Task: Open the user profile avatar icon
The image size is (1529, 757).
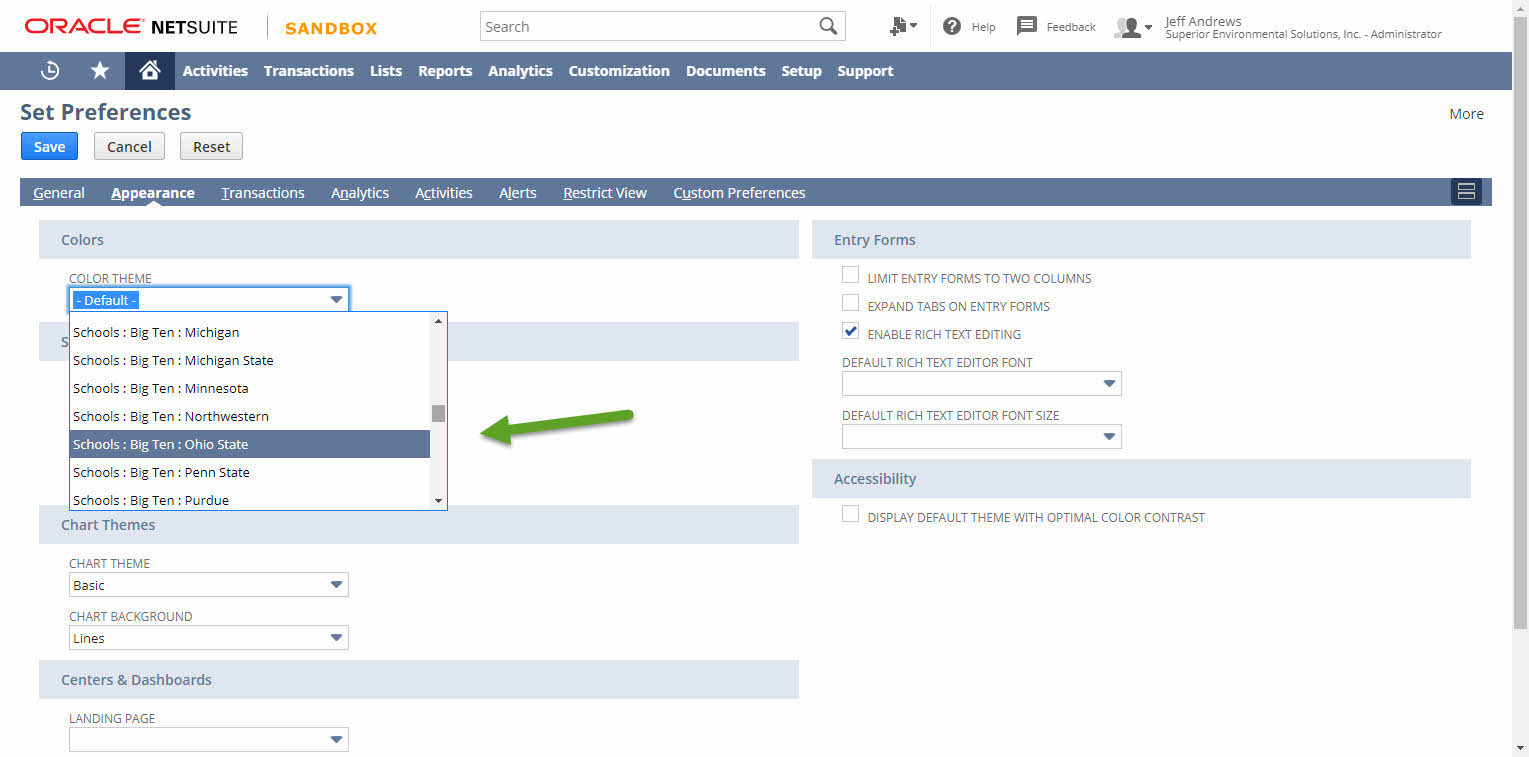Action: (1129, 27)
